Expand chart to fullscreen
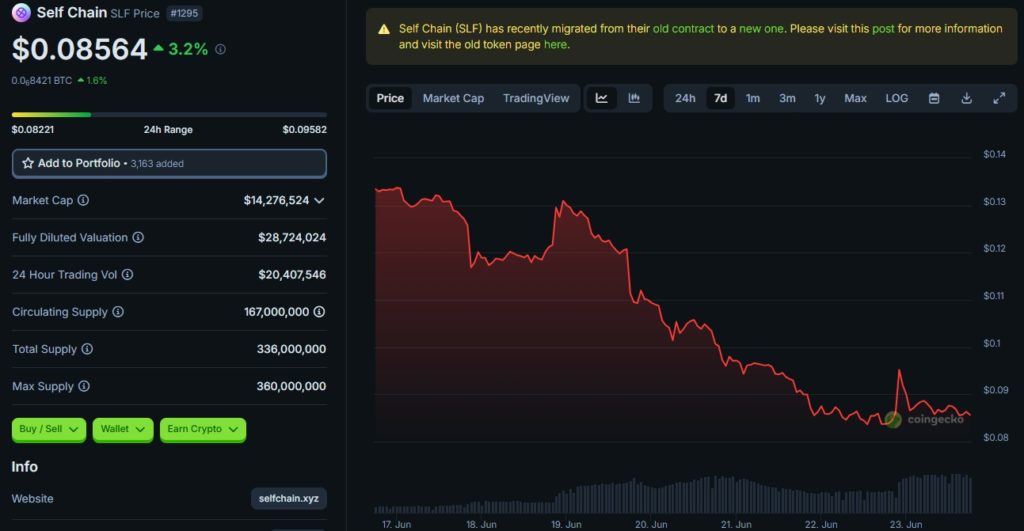Screen dimensions: 1024x531 point(999,98)
